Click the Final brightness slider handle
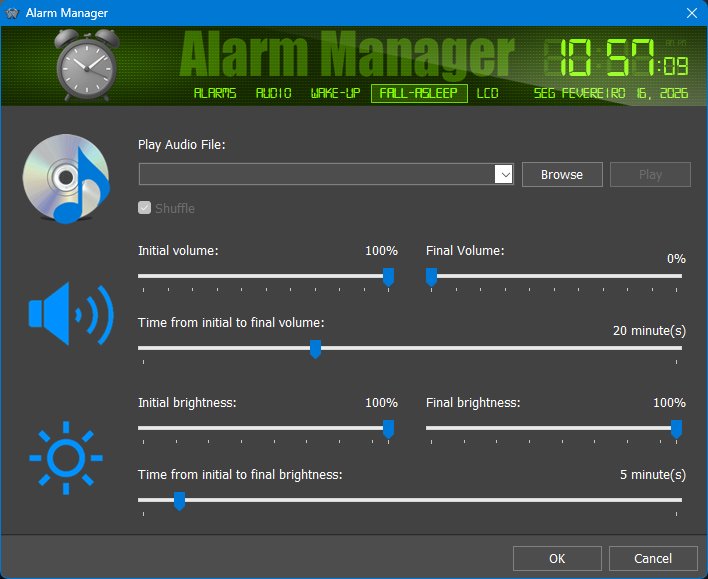This screenshot has height=579, width=708. click(676, 429)
